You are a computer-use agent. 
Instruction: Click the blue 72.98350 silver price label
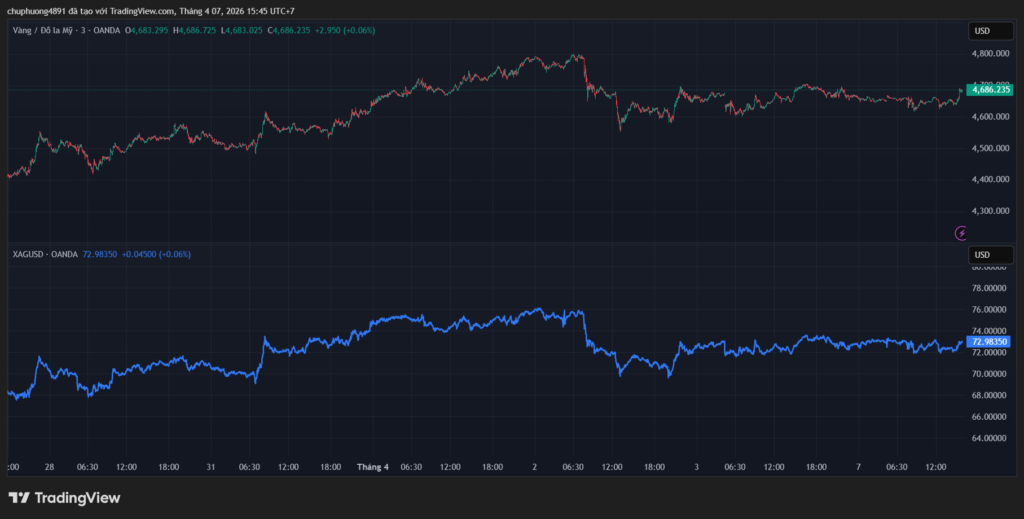coord(989,341)
